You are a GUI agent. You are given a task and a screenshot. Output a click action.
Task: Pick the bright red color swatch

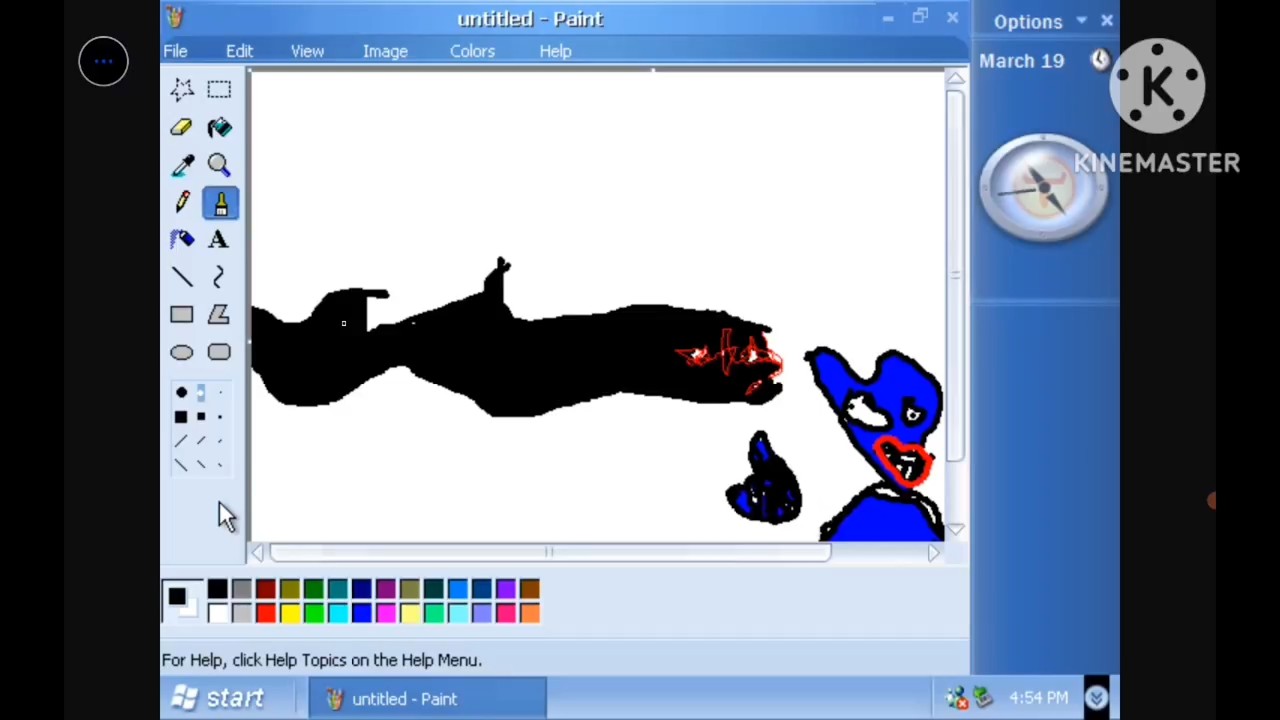(x=265, y=612)
